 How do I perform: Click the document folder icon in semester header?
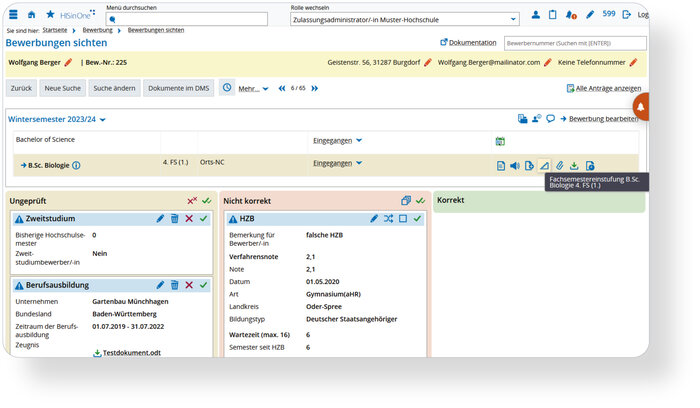[522, 119]
